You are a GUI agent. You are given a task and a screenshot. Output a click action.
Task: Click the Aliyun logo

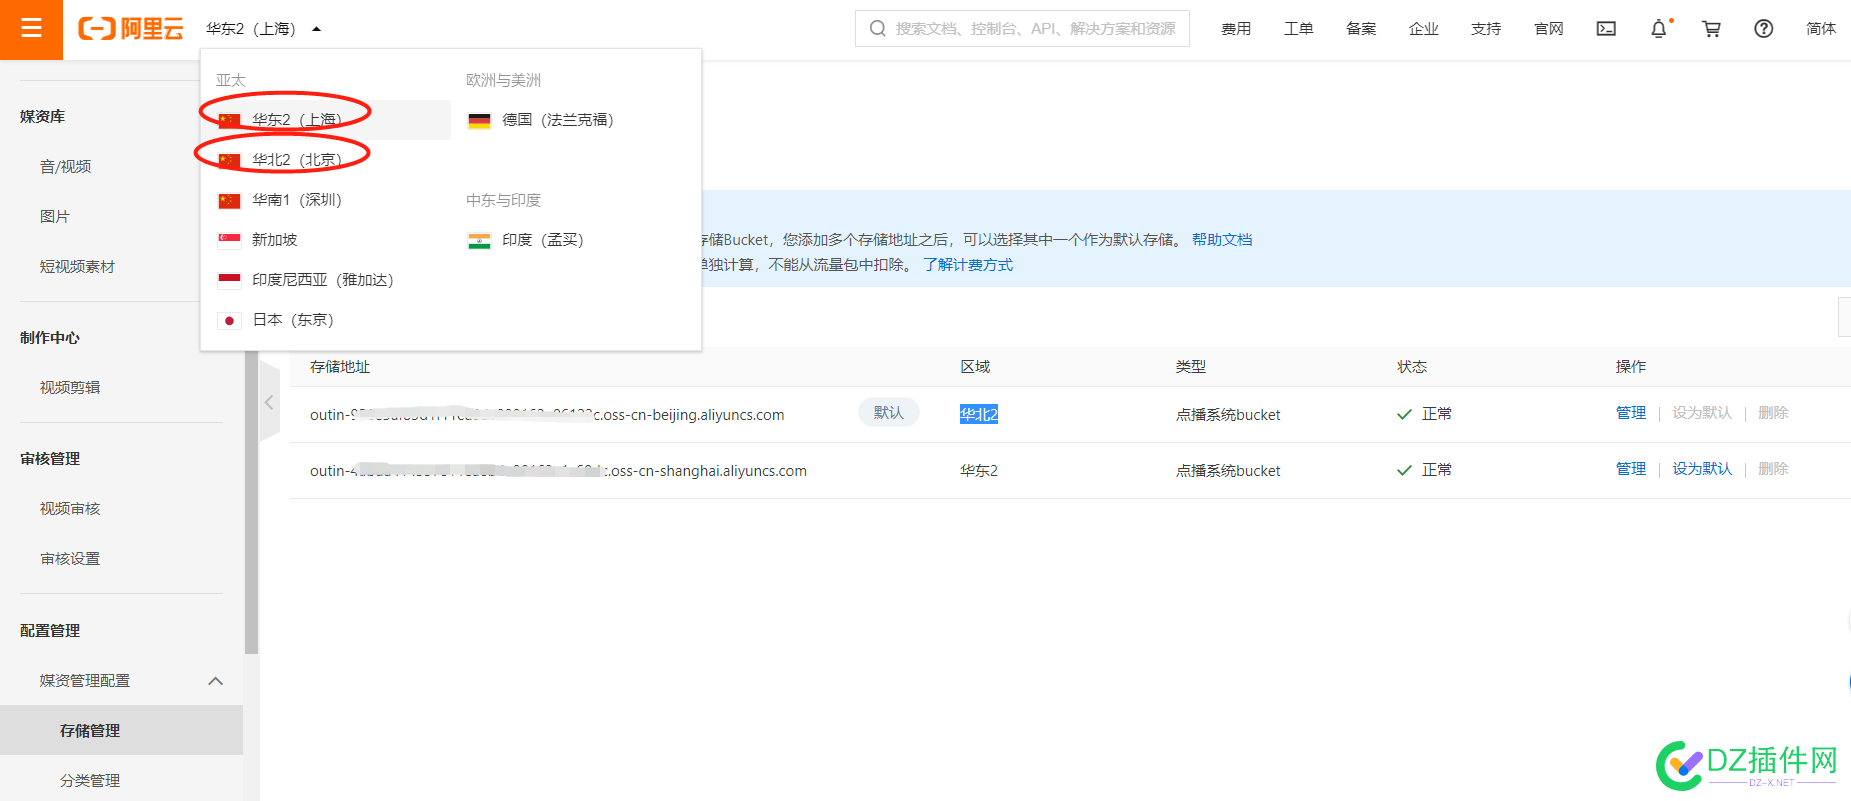point(131,29)
